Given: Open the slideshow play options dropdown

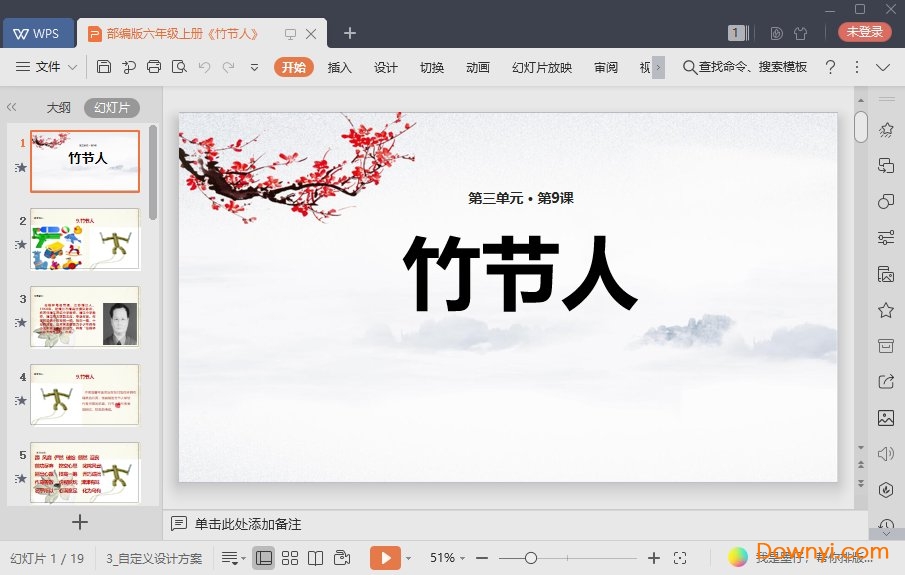Looking at the screenshot, I should click(409, 559).
